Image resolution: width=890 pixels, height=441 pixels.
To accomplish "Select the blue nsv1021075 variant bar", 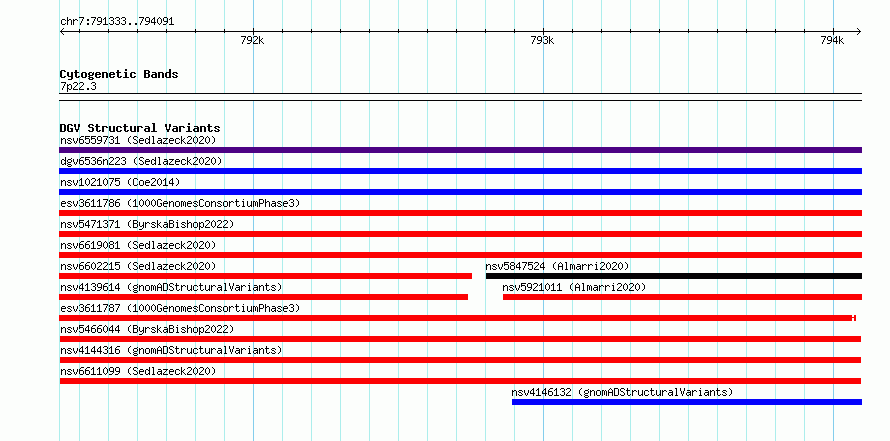I will 460,192.
